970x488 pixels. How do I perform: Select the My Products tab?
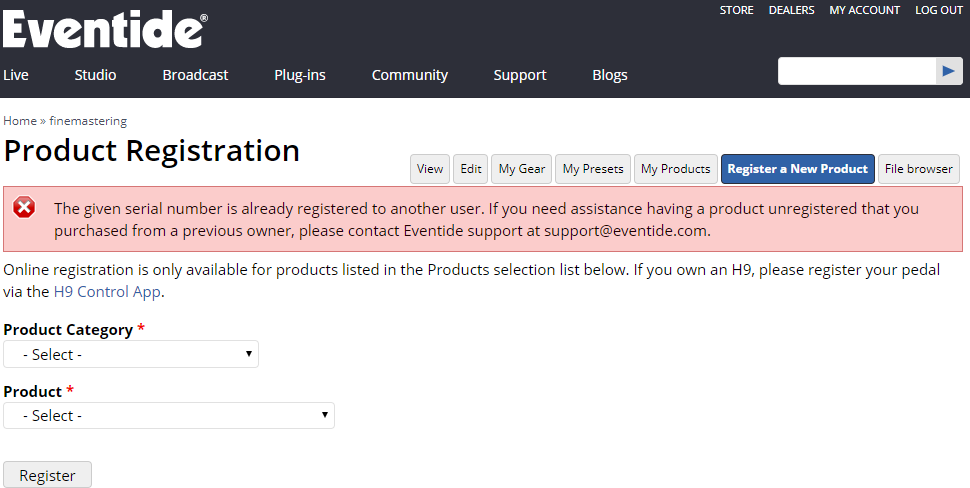click(675, 169)
